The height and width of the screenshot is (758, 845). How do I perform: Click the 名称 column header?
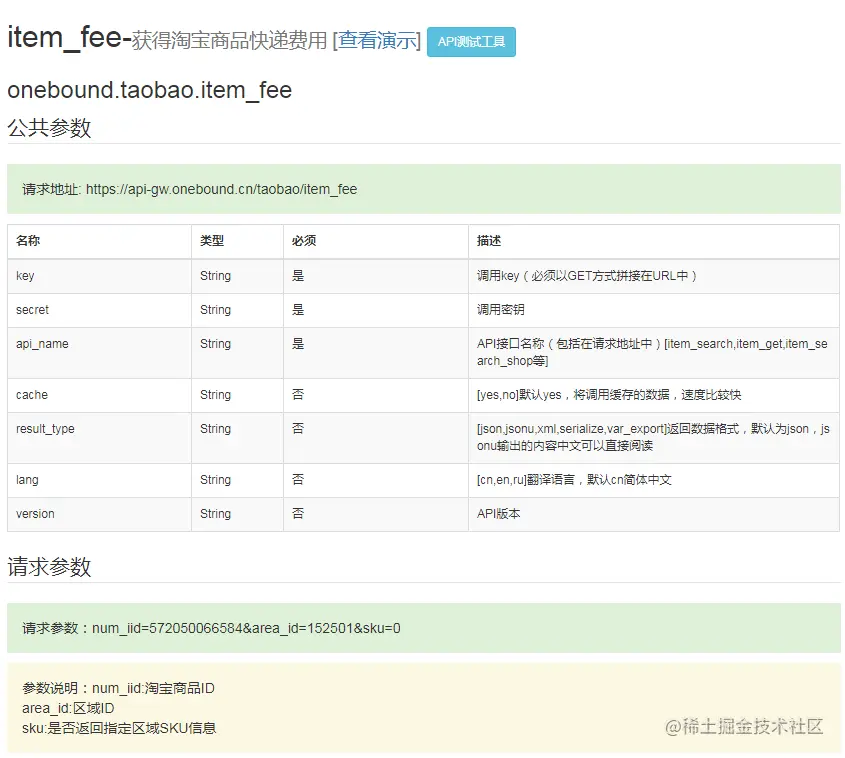28,241
